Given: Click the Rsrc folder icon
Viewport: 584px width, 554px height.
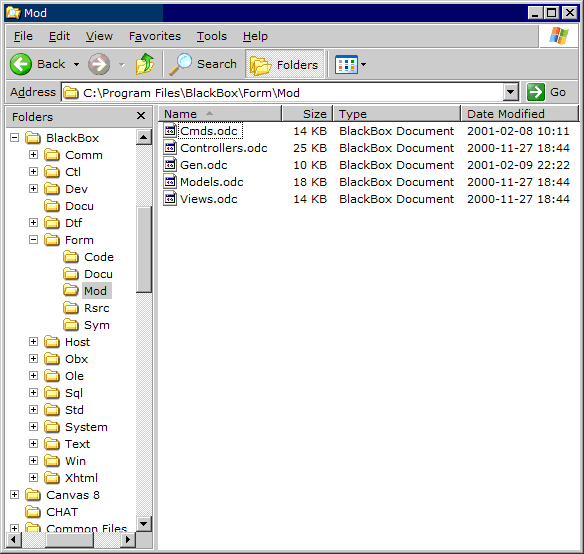Looking at the screenshot, I should pyautogui.click(x=71, y=308).
